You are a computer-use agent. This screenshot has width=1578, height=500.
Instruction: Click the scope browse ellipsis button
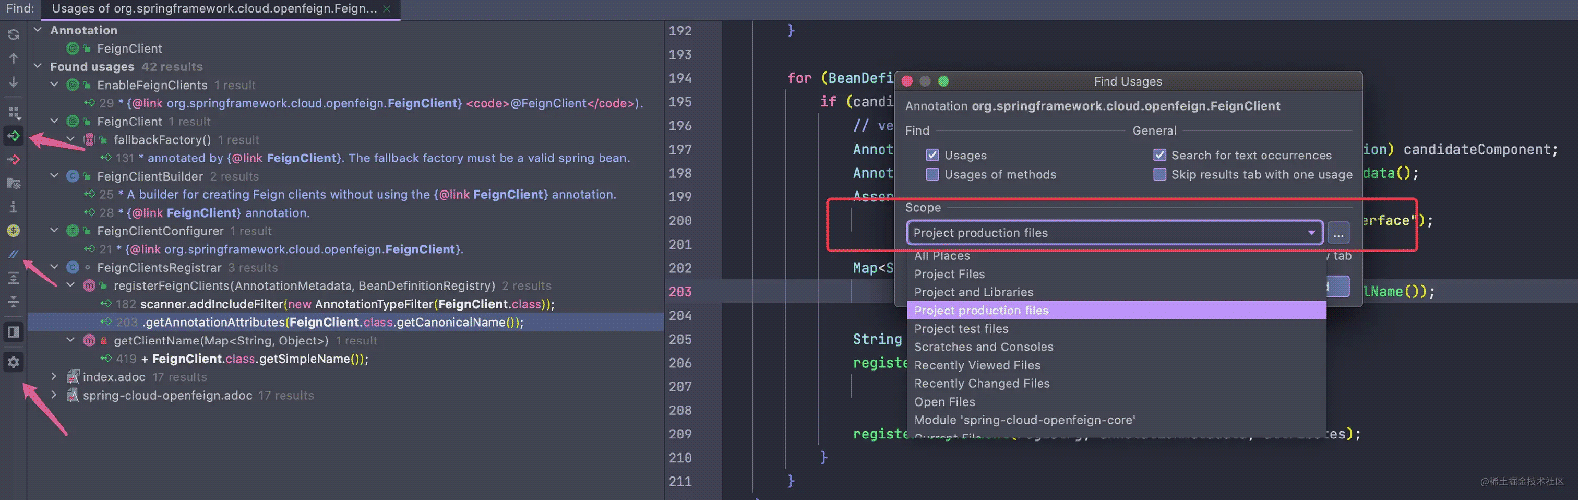[1338, 233]
